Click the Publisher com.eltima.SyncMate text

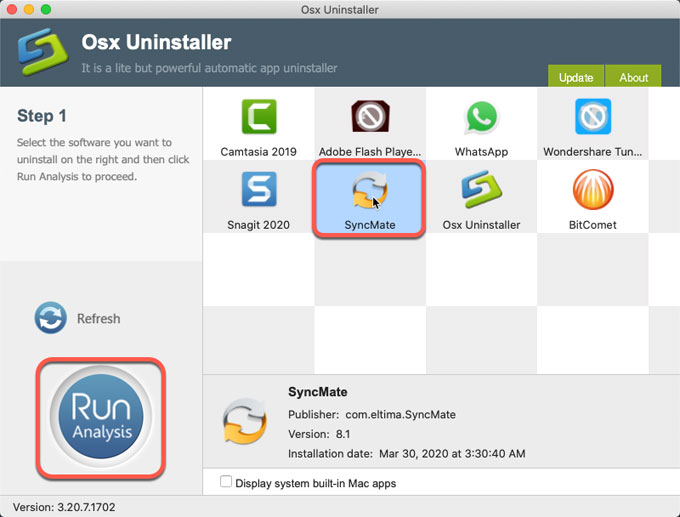[372, 415]
